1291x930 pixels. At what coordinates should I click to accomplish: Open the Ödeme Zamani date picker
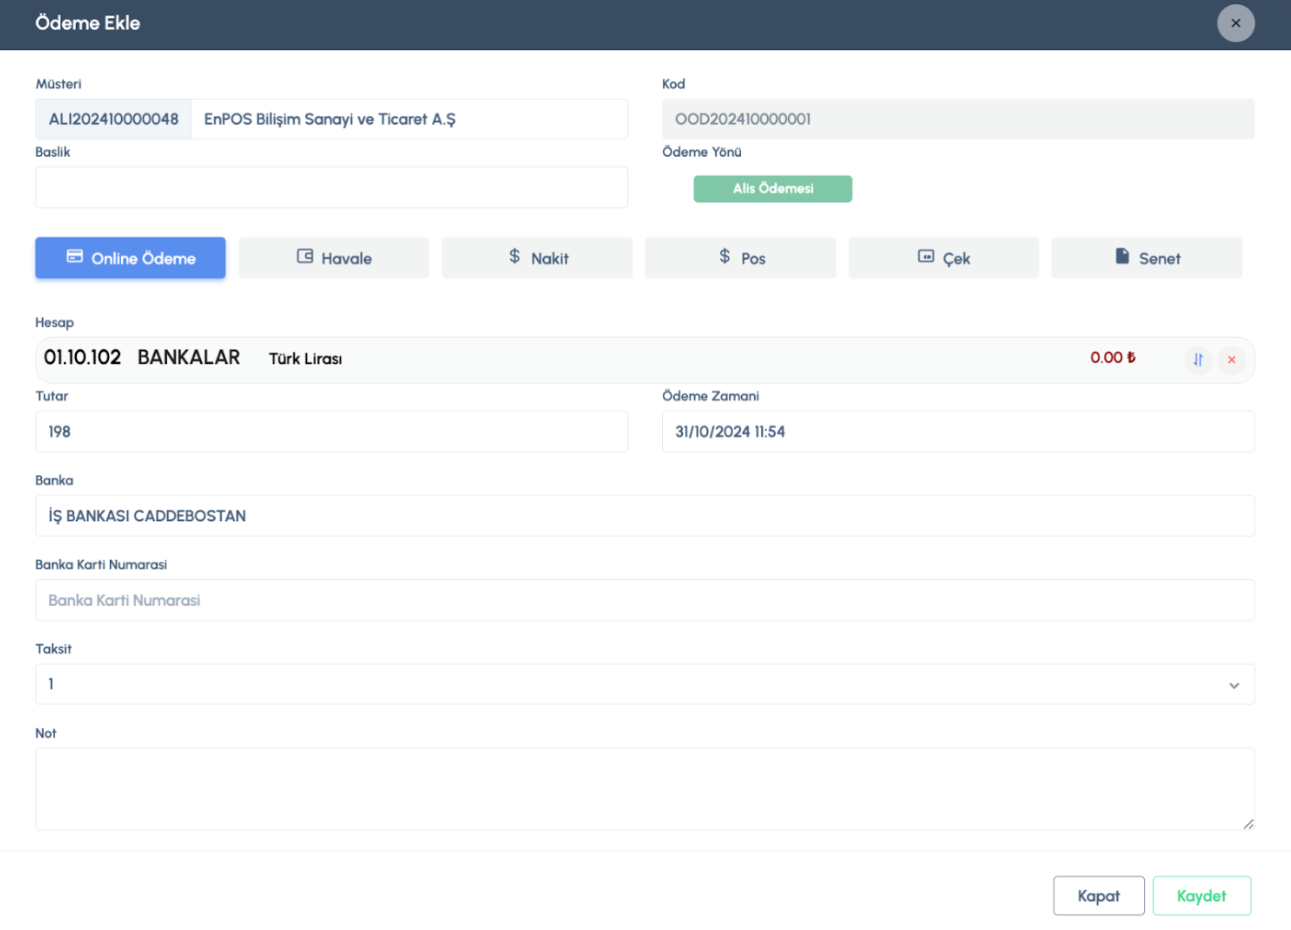(x=957, y=432)
